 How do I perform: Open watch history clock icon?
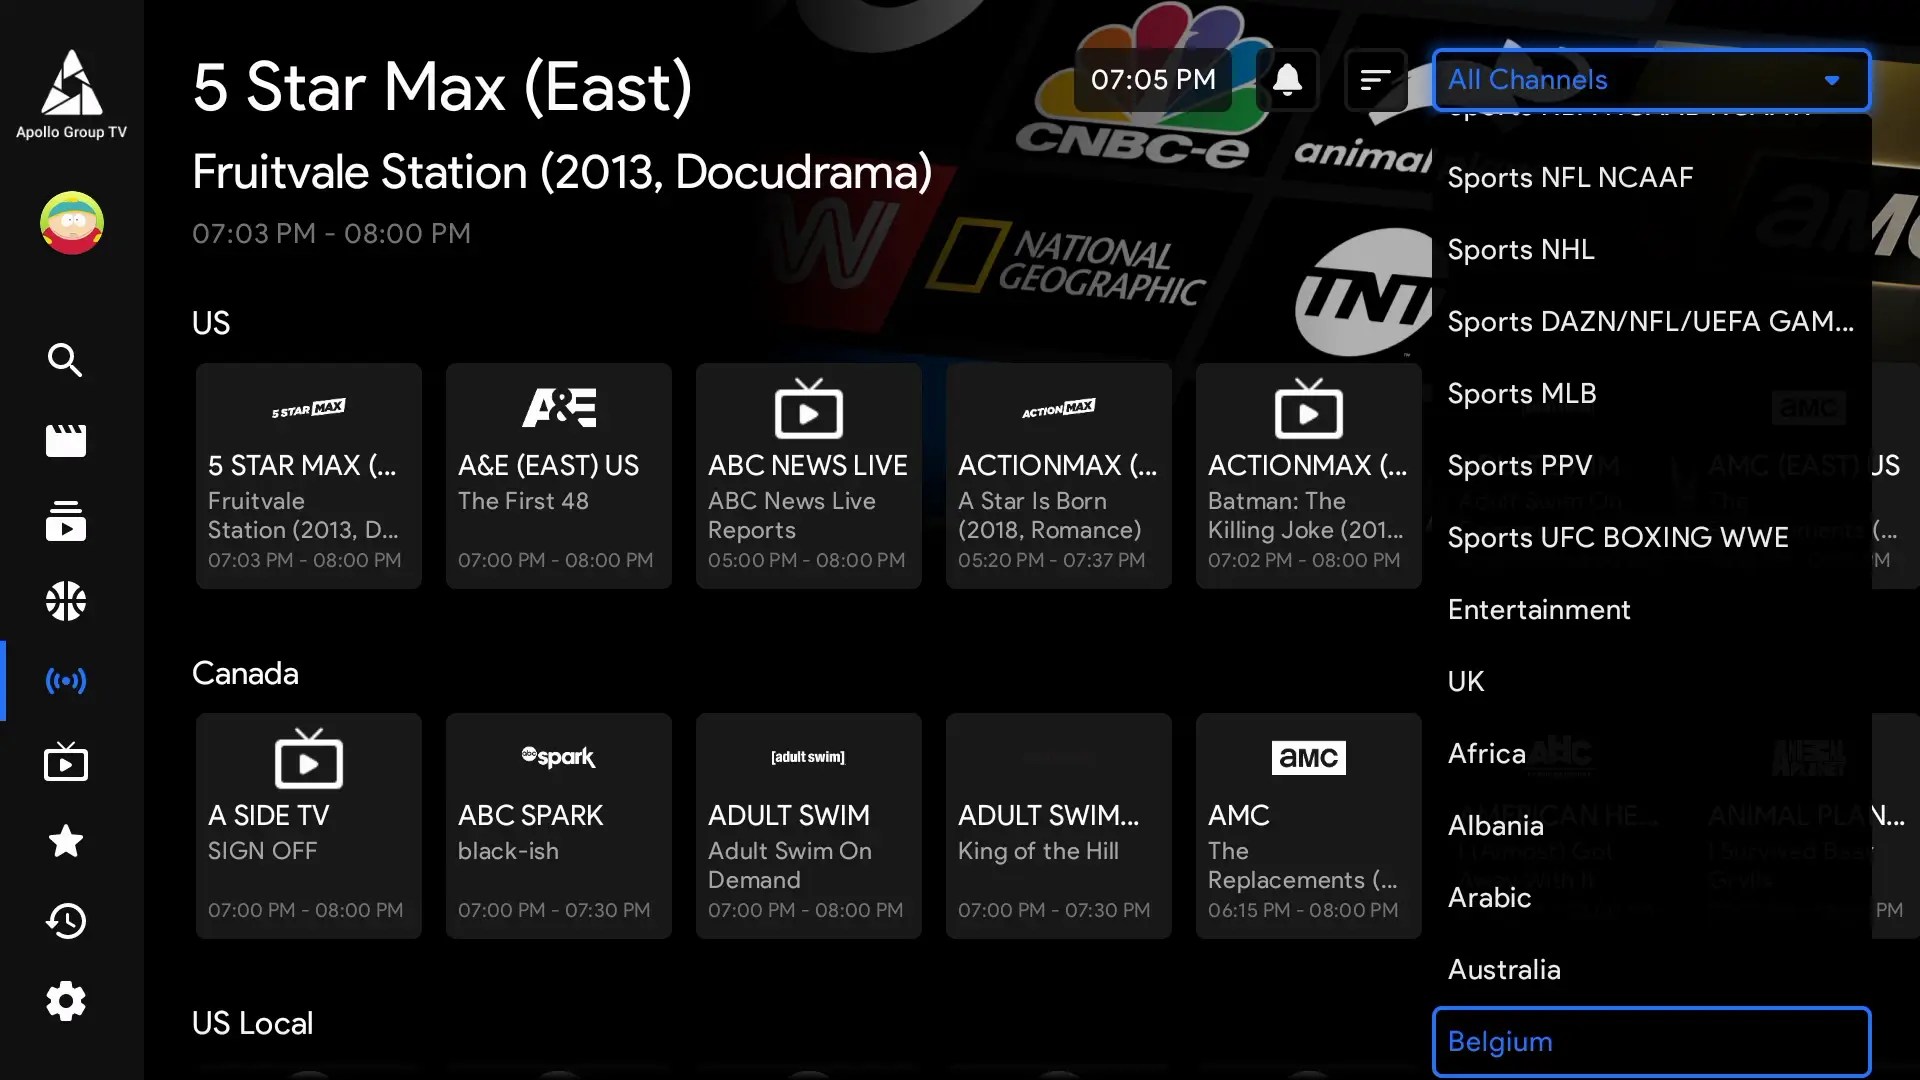[66, 921]
